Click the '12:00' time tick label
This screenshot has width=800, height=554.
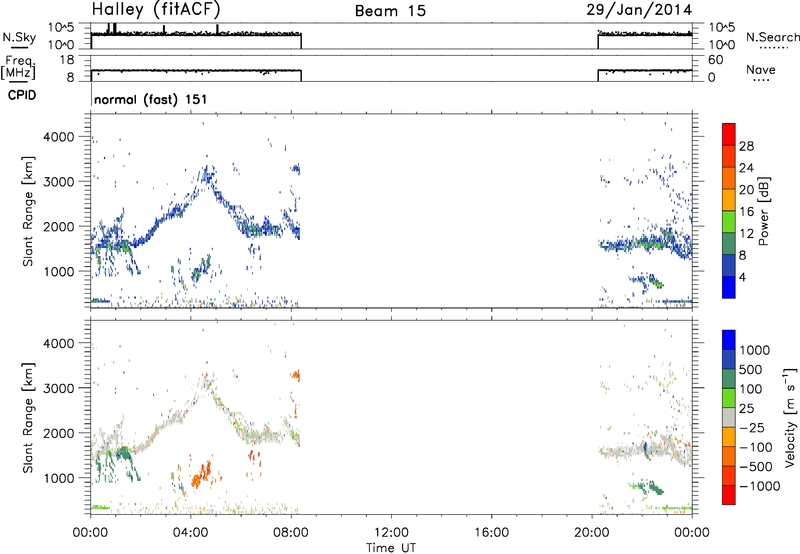point(391,533)
